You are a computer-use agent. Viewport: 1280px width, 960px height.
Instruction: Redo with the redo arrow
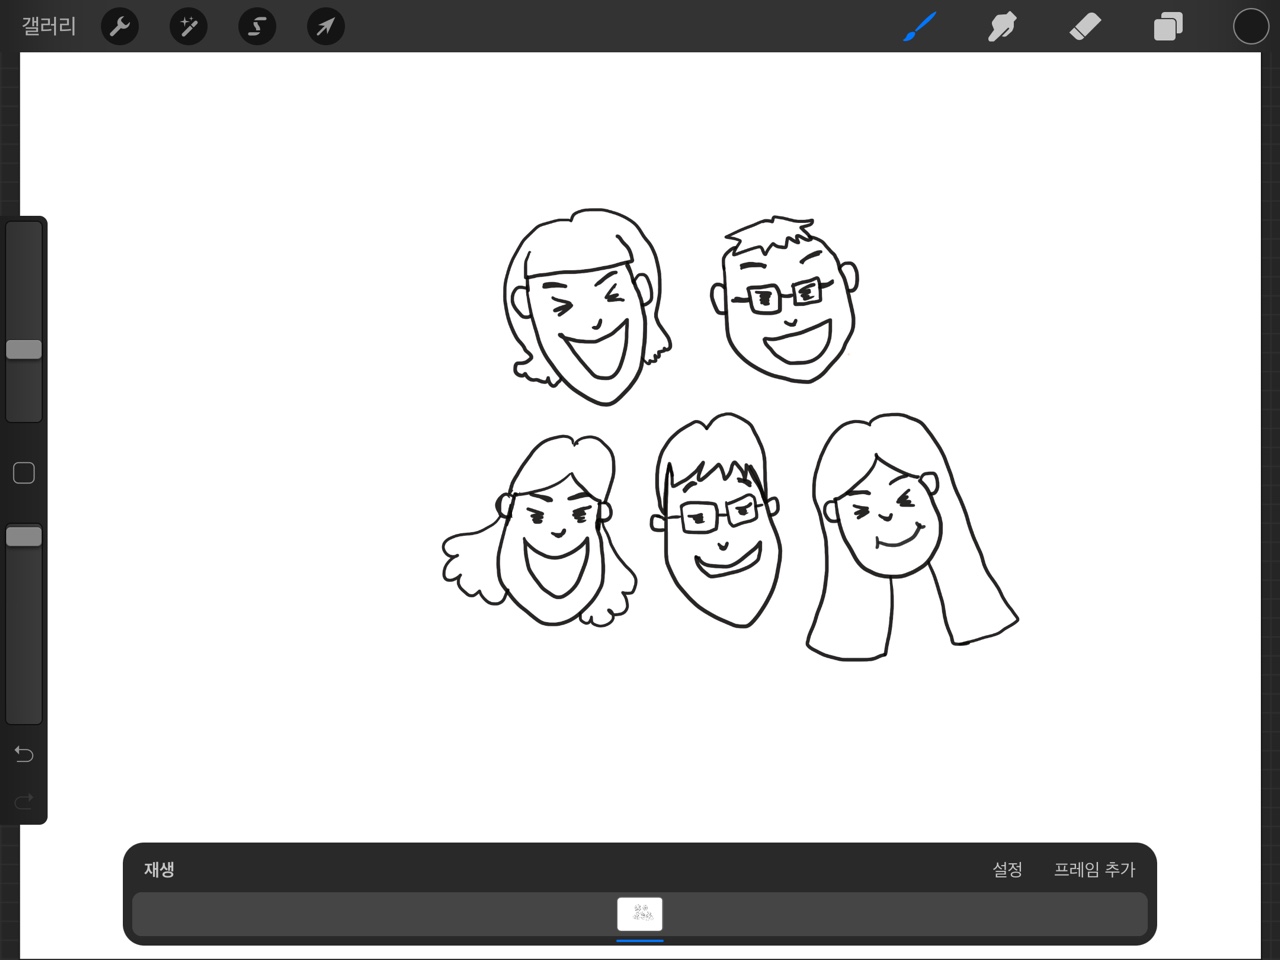coord(24,801)
